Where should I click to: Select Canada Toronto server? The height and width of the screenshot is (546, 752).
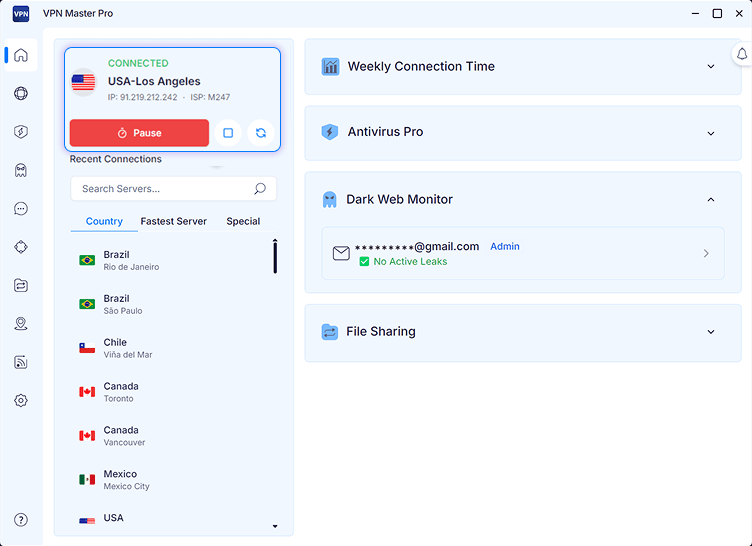[x=172, y=392]
